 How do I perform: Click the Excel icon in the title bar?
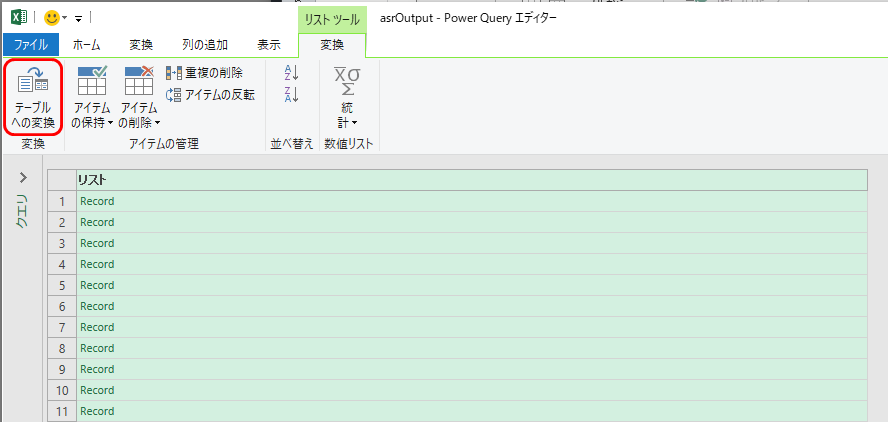coord(19,18)
